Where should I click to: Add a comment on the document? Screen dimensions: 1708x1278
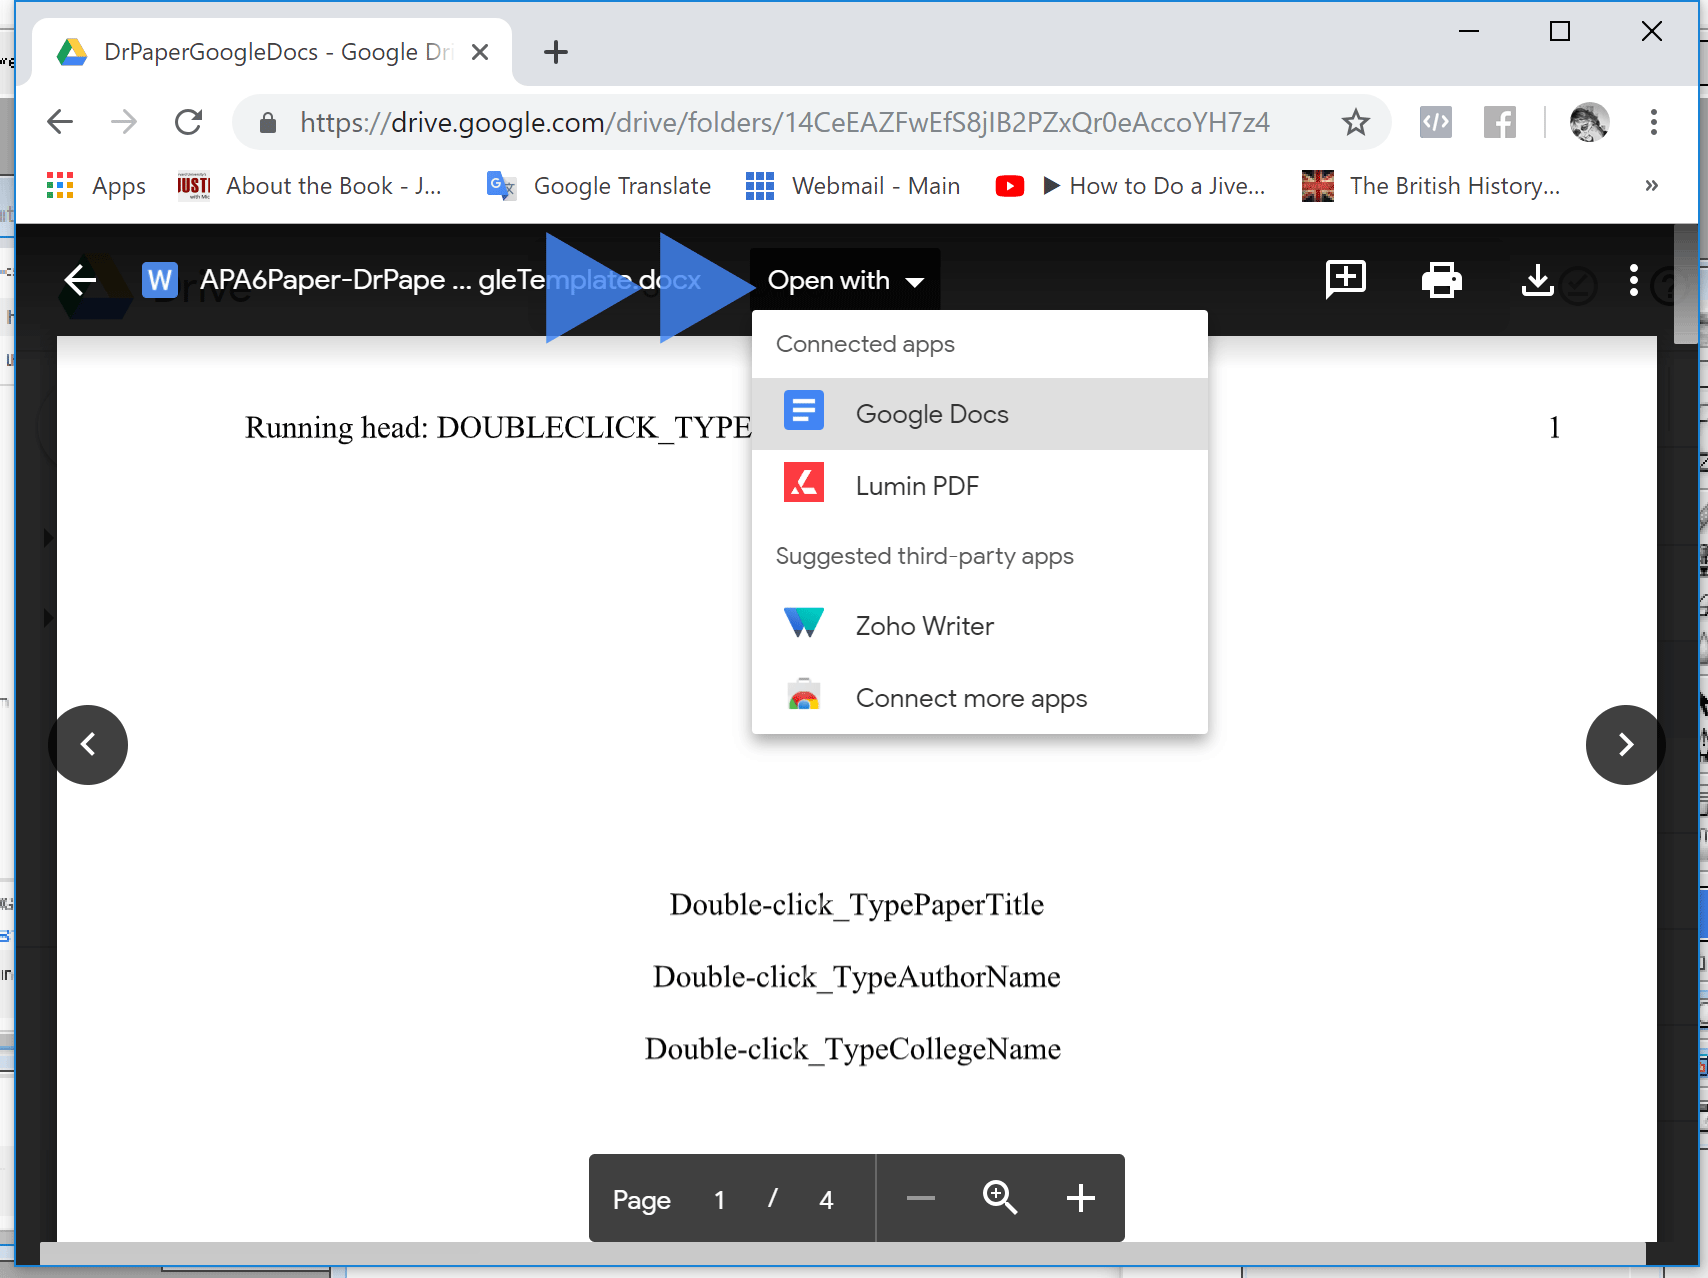coord(1345,280)
